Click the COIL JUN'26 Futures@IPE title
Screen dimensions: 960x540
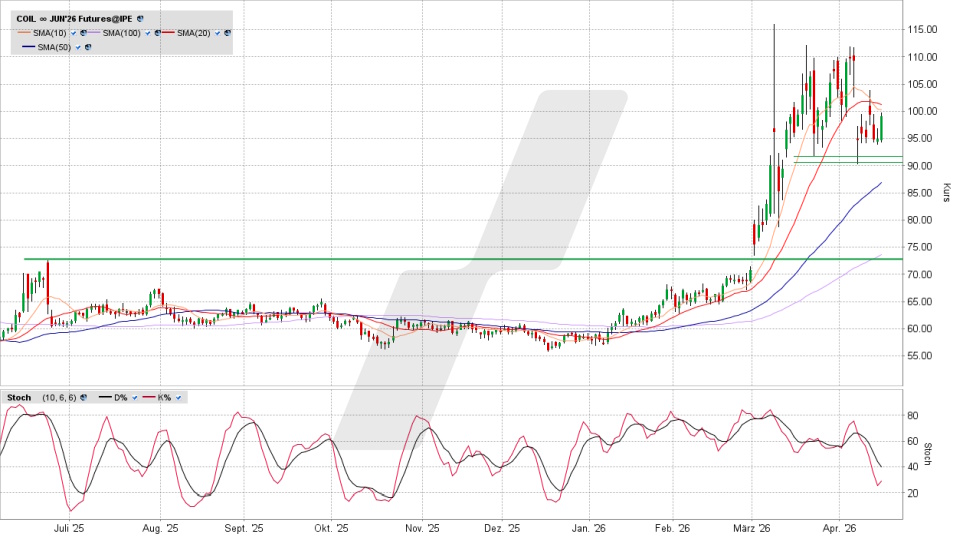coord(73,19)
